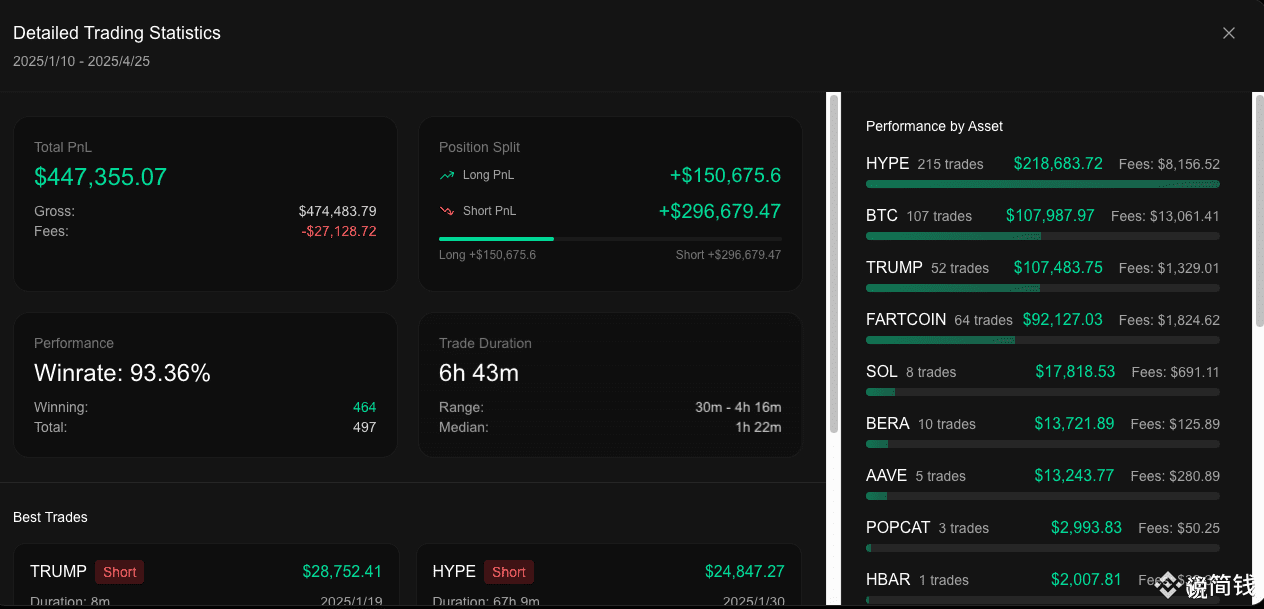This screenshot has height=609, width=1264.
Task: Click BTC profit $107,987.97
Action: click(1050, 215)
